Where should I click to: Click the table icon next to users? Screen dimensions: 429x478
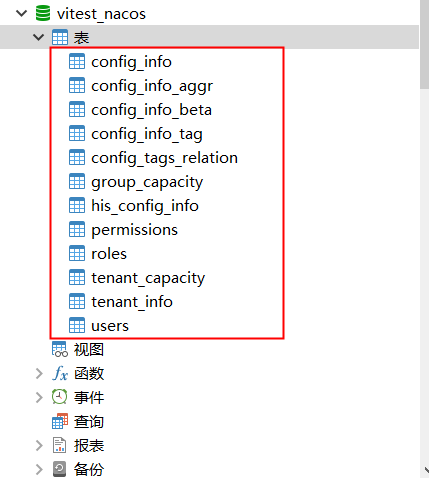click(x=77, y=325)
